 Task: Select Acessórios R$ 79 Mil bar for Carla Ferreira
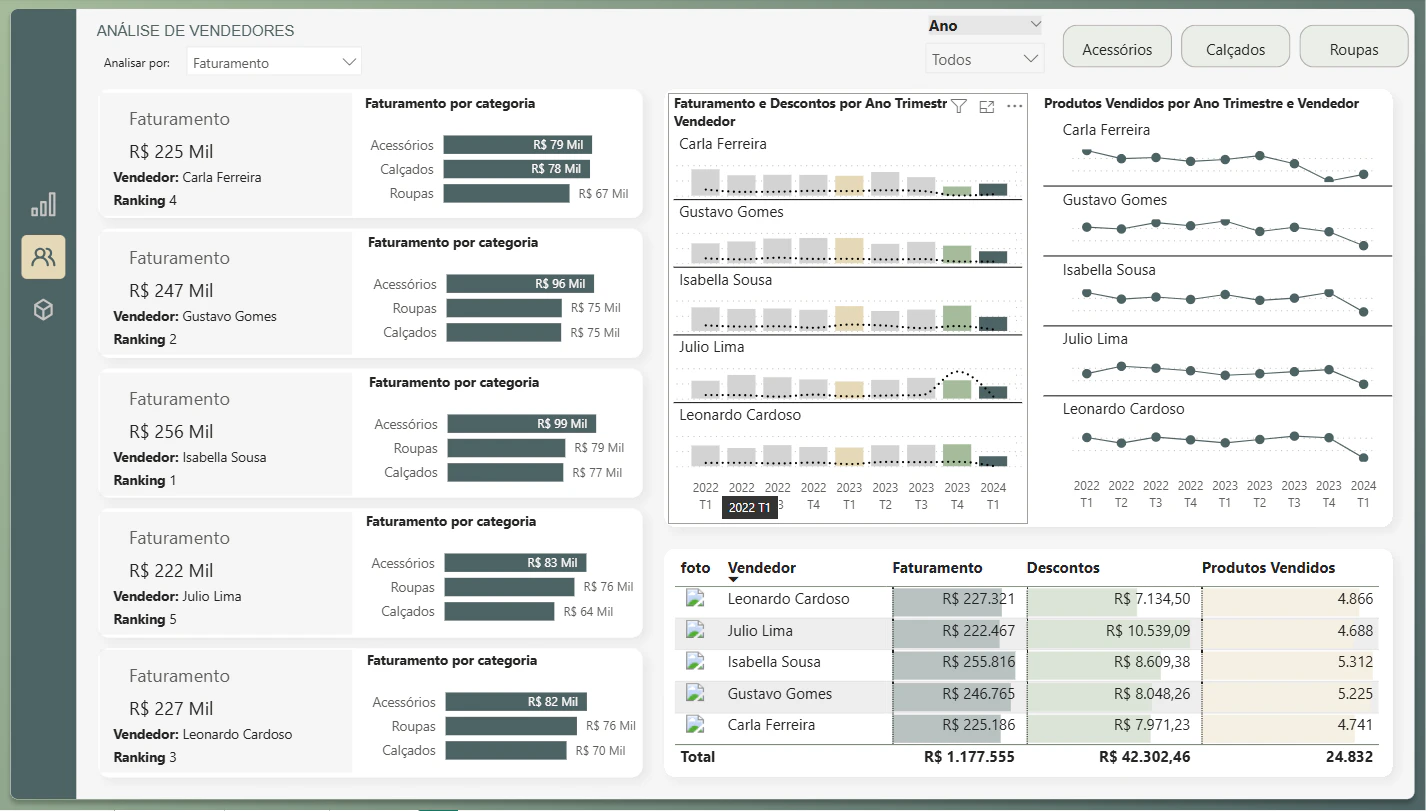click(518, 145)
